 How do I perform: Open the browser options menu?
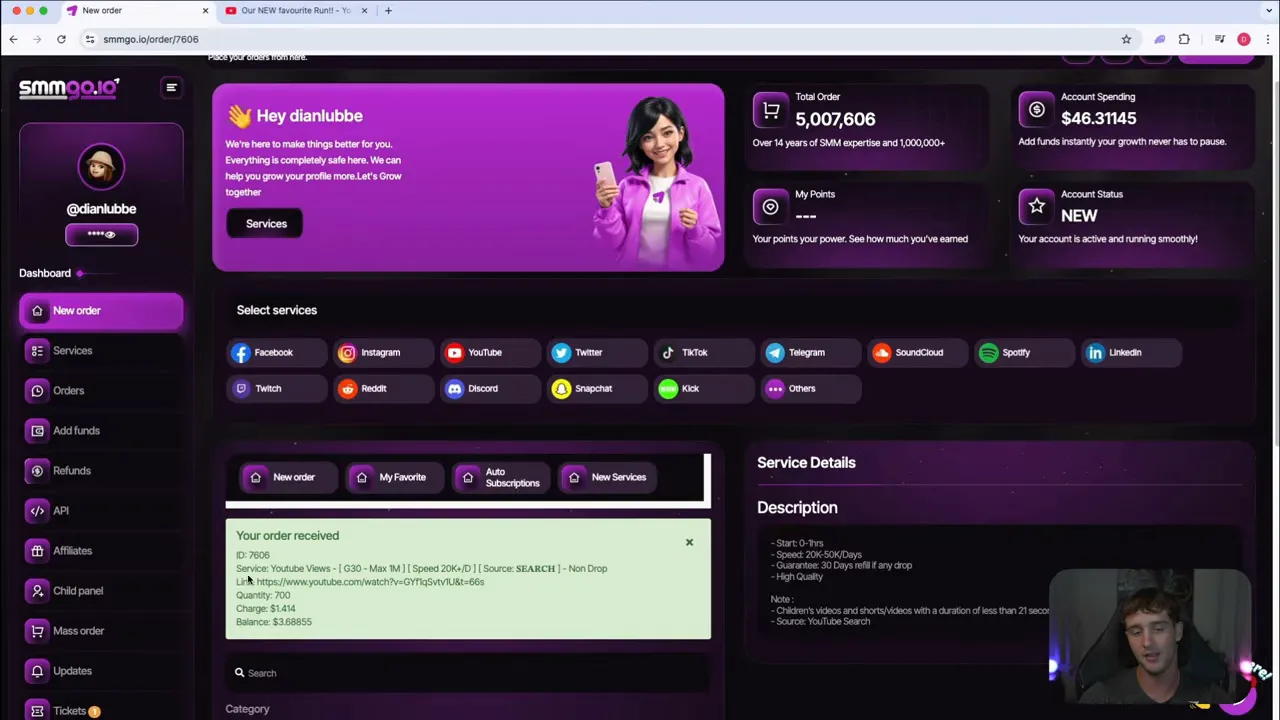(x=1268, y=39)
